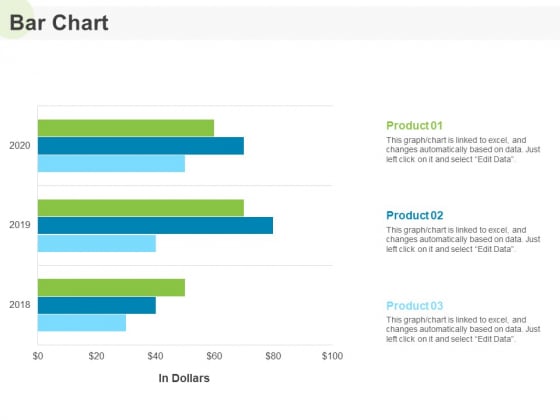Select the description text under Product 01

click(463, 150)
